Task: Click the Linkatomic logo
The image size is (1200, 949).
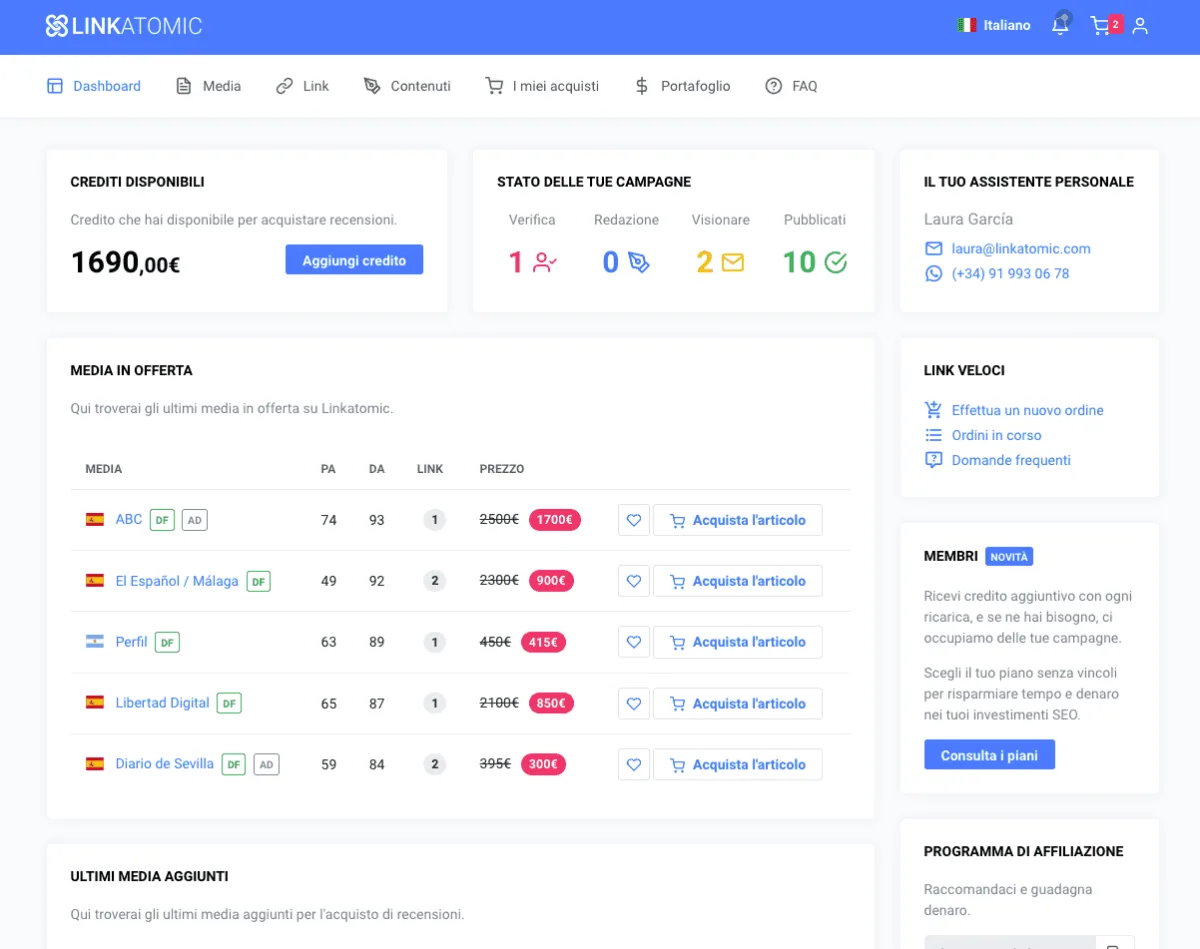Action: [124, 26]
